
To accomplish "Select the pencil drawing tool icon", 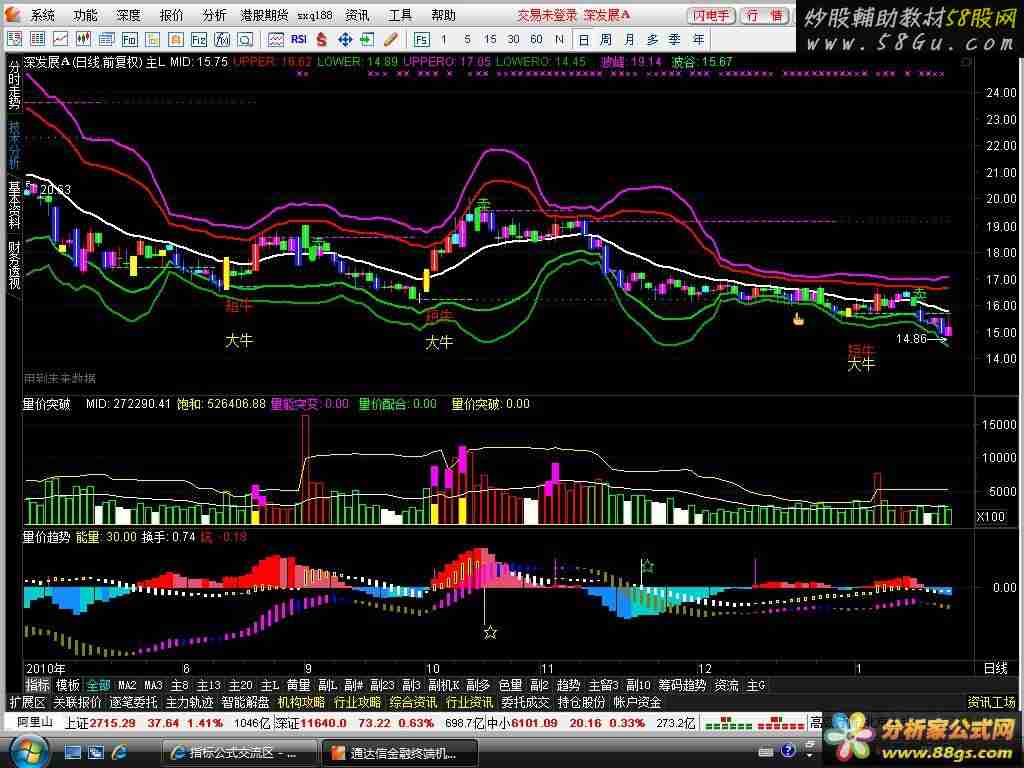I will pyautogui.click(x=391, y=40).
